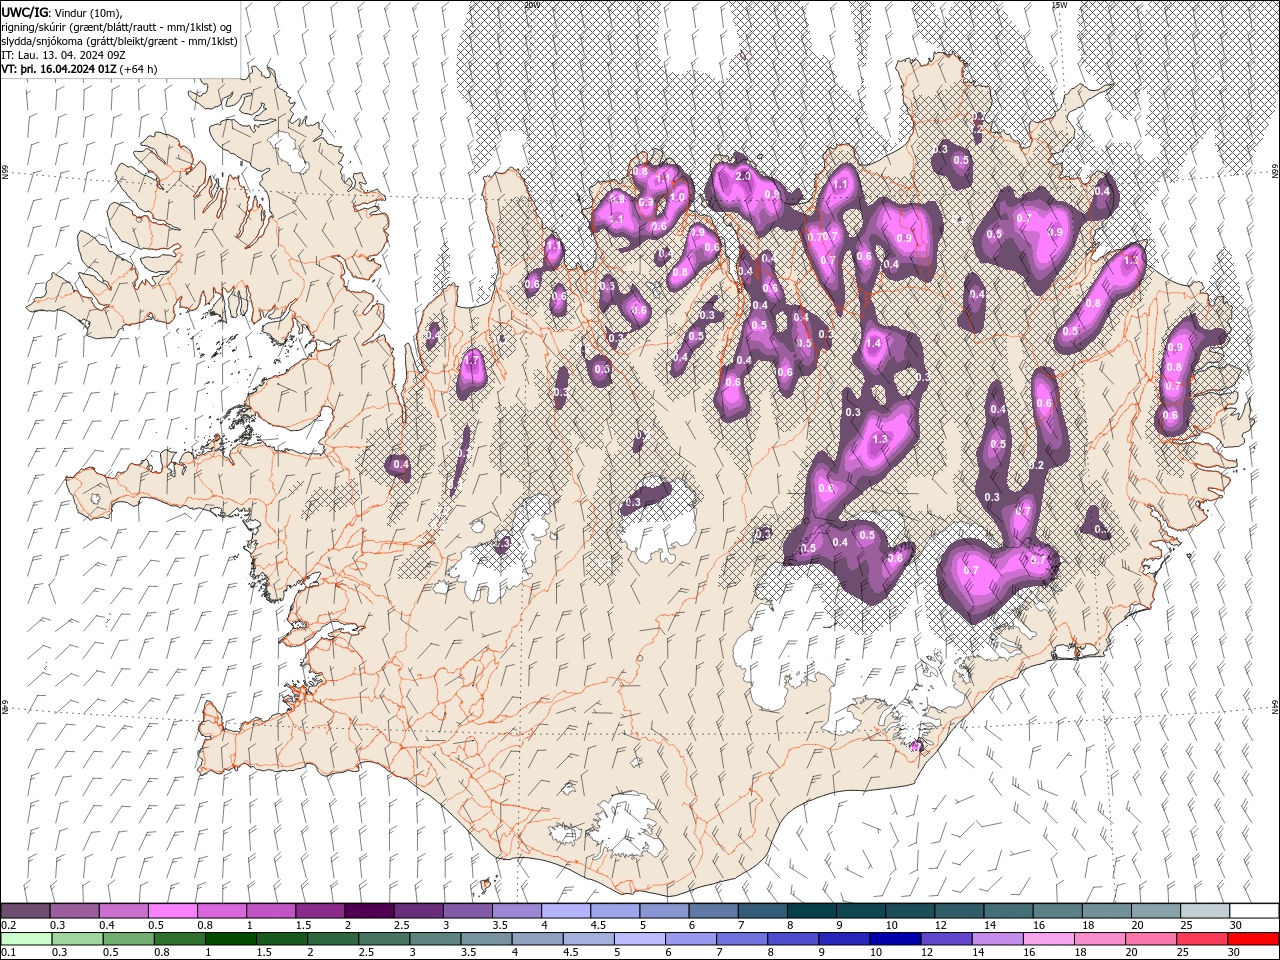
Task: Pick the 14 swatch in the upper snow legend
Action: pyautogui.click(x=1007, y=911)
